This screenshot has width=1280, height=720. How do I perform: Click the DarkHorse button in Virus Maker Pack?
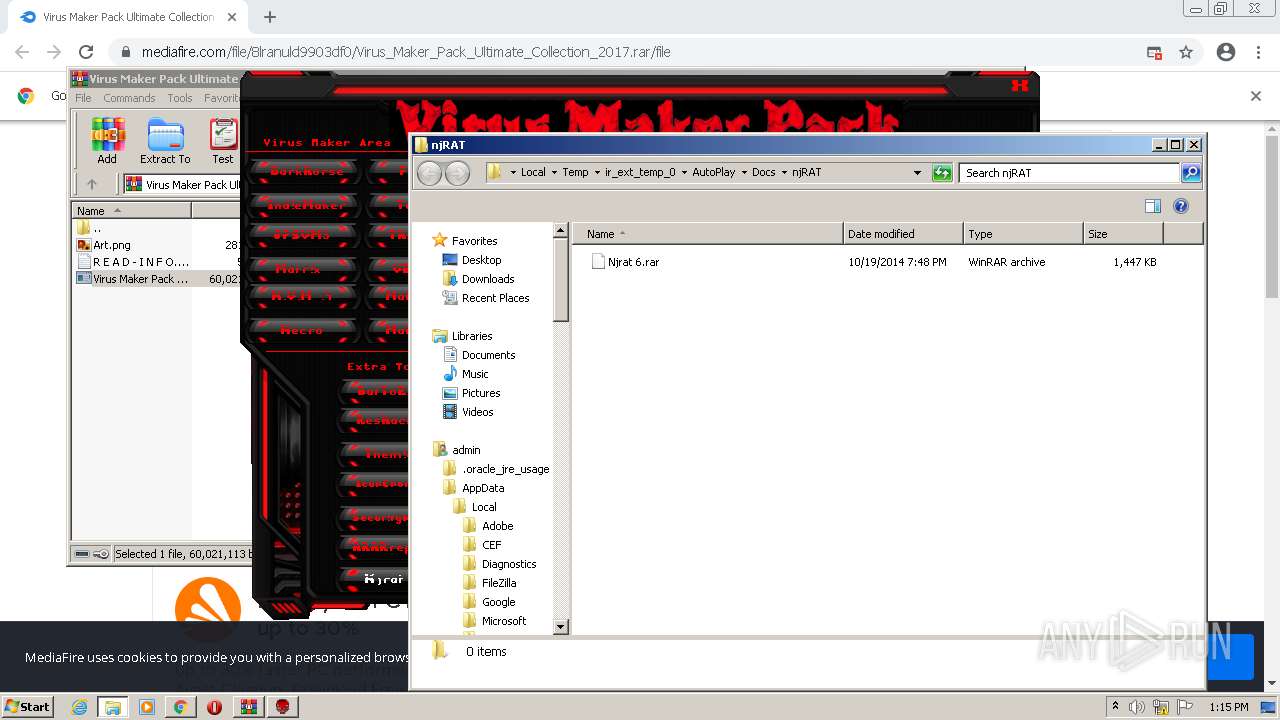pos(306,172)
